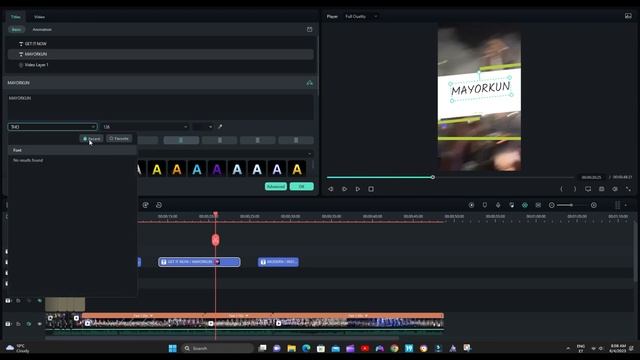Click the track layout grid icon at timeline right
The image size is (640, 360).
coord(618,205)
